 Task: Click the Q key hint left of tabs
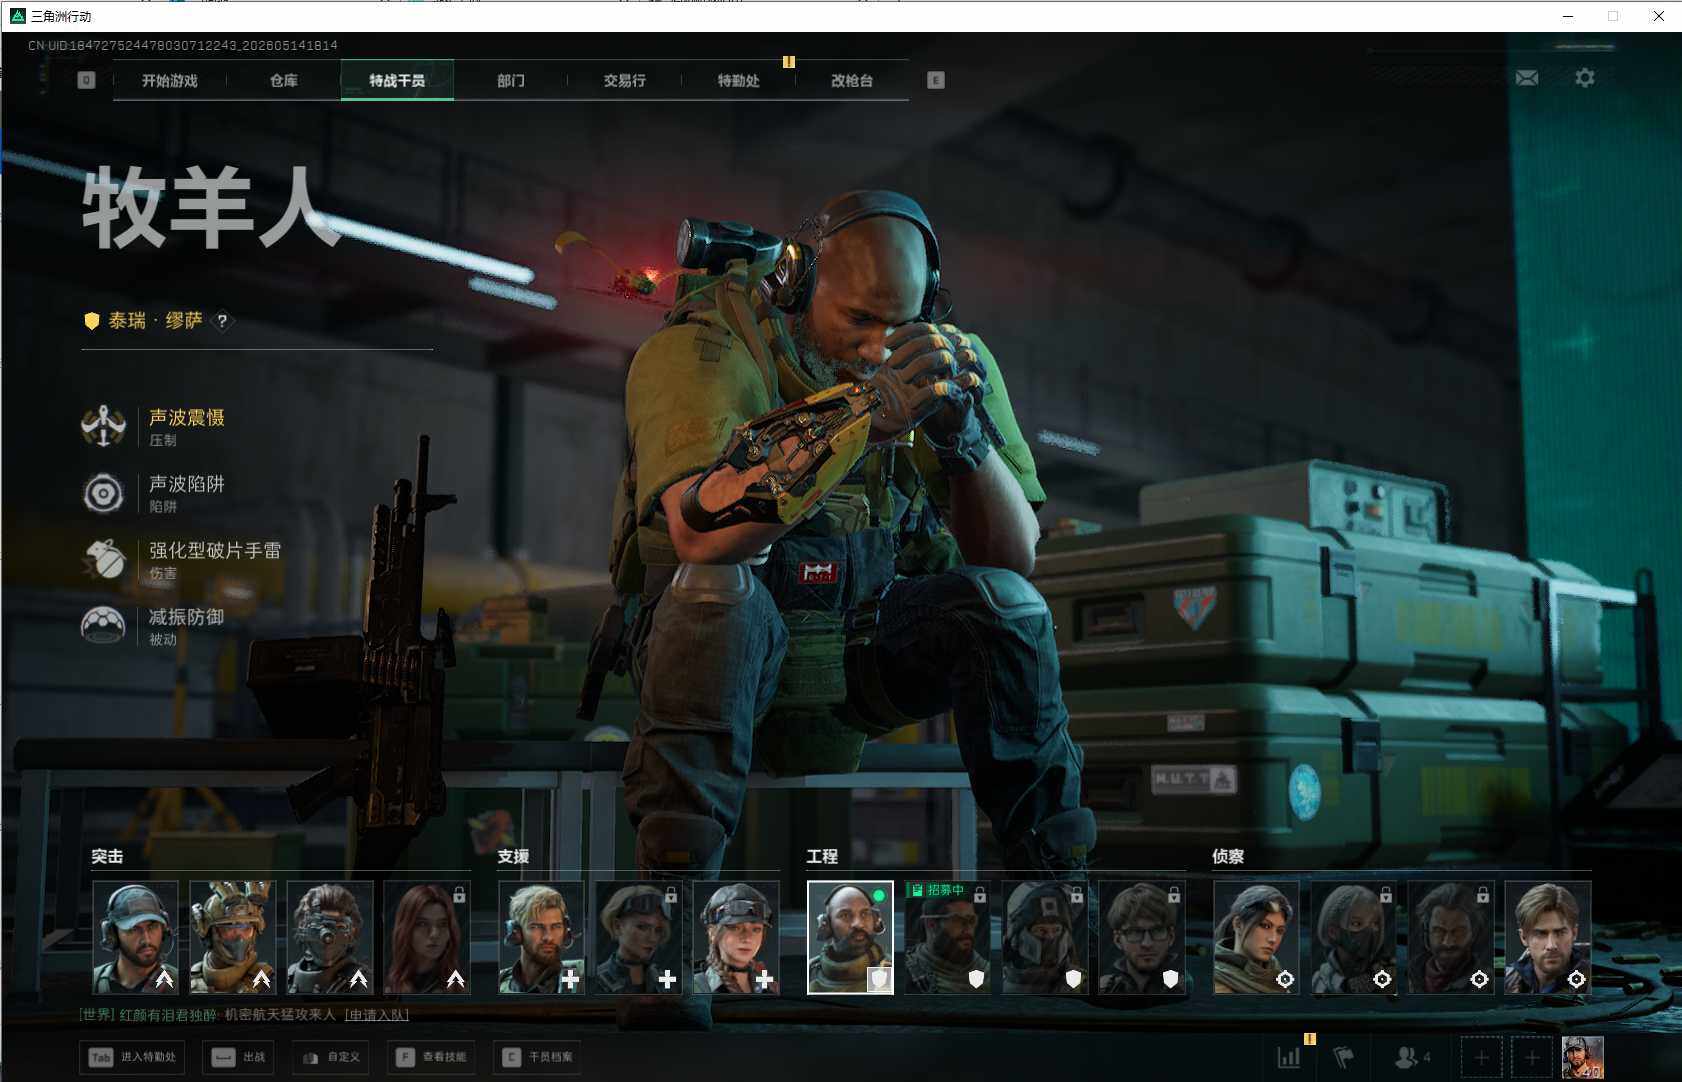pyautogui.click(x=87, y=80)
